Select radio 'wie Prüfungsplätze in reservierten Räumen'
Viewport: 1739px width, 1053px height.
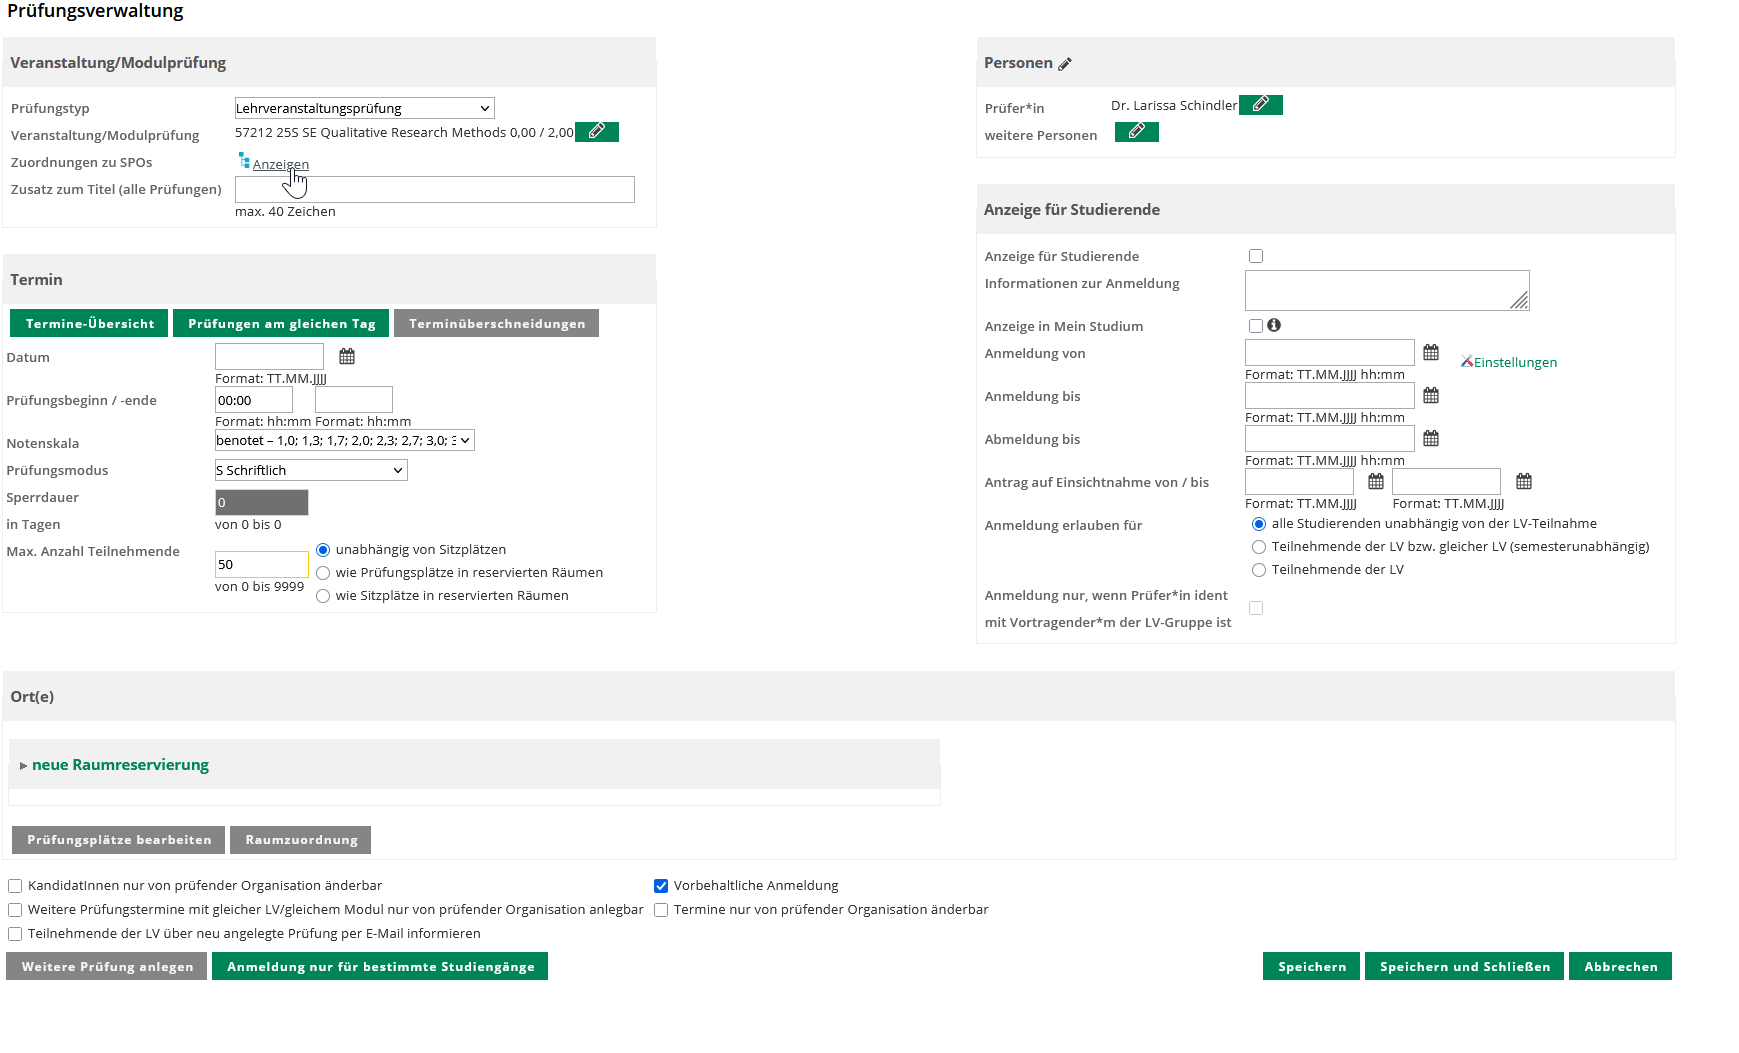(323, 573)
